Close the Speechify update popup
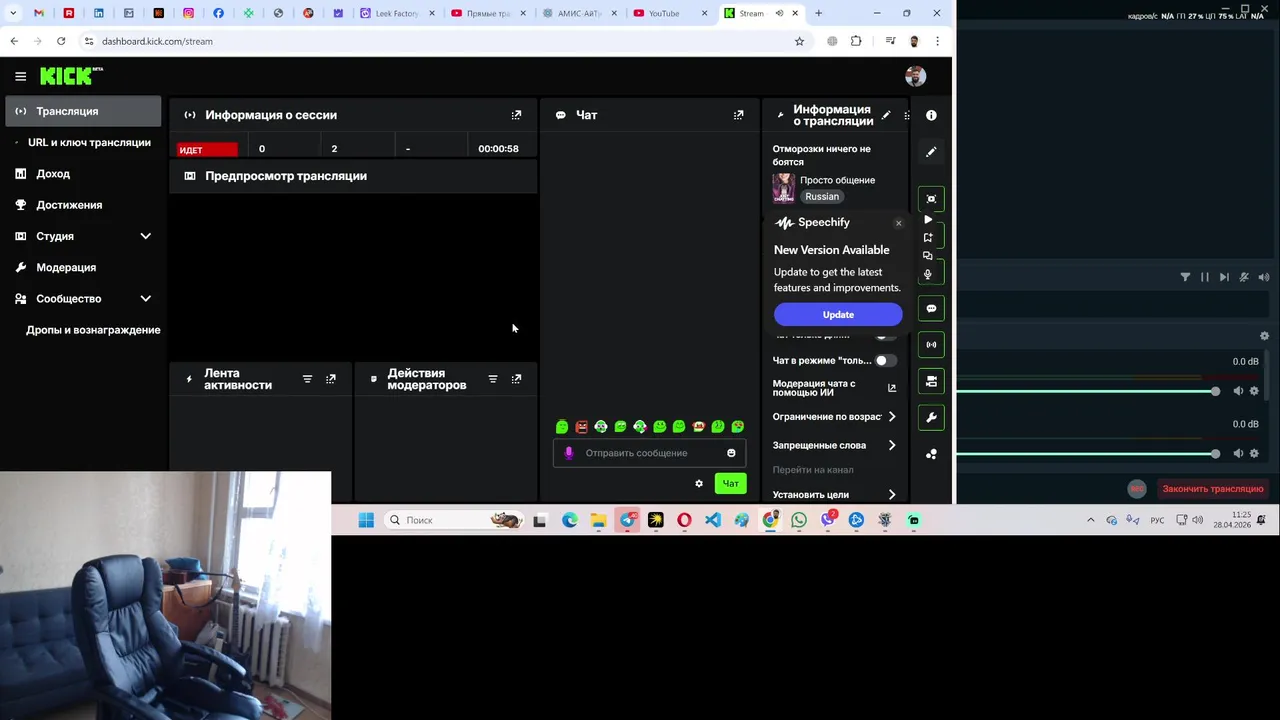 [x=898, y=223]
